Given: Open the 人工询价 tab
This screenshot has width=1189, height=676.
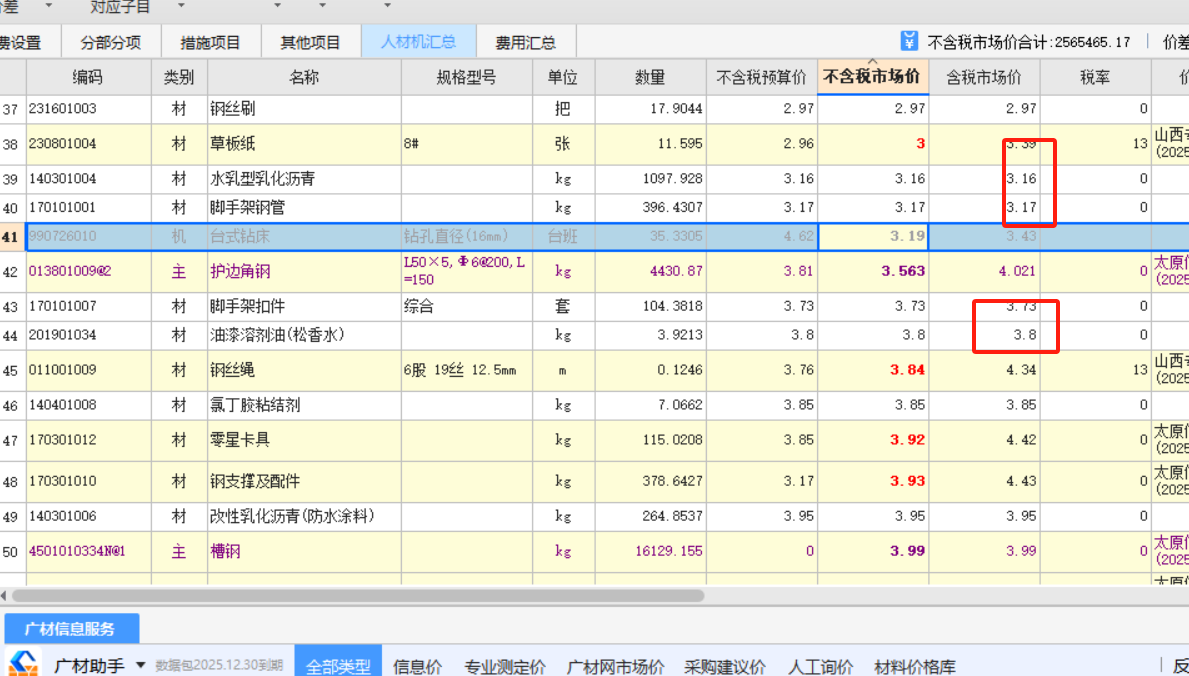Looking at the screenshot, I should coord(820,667).
